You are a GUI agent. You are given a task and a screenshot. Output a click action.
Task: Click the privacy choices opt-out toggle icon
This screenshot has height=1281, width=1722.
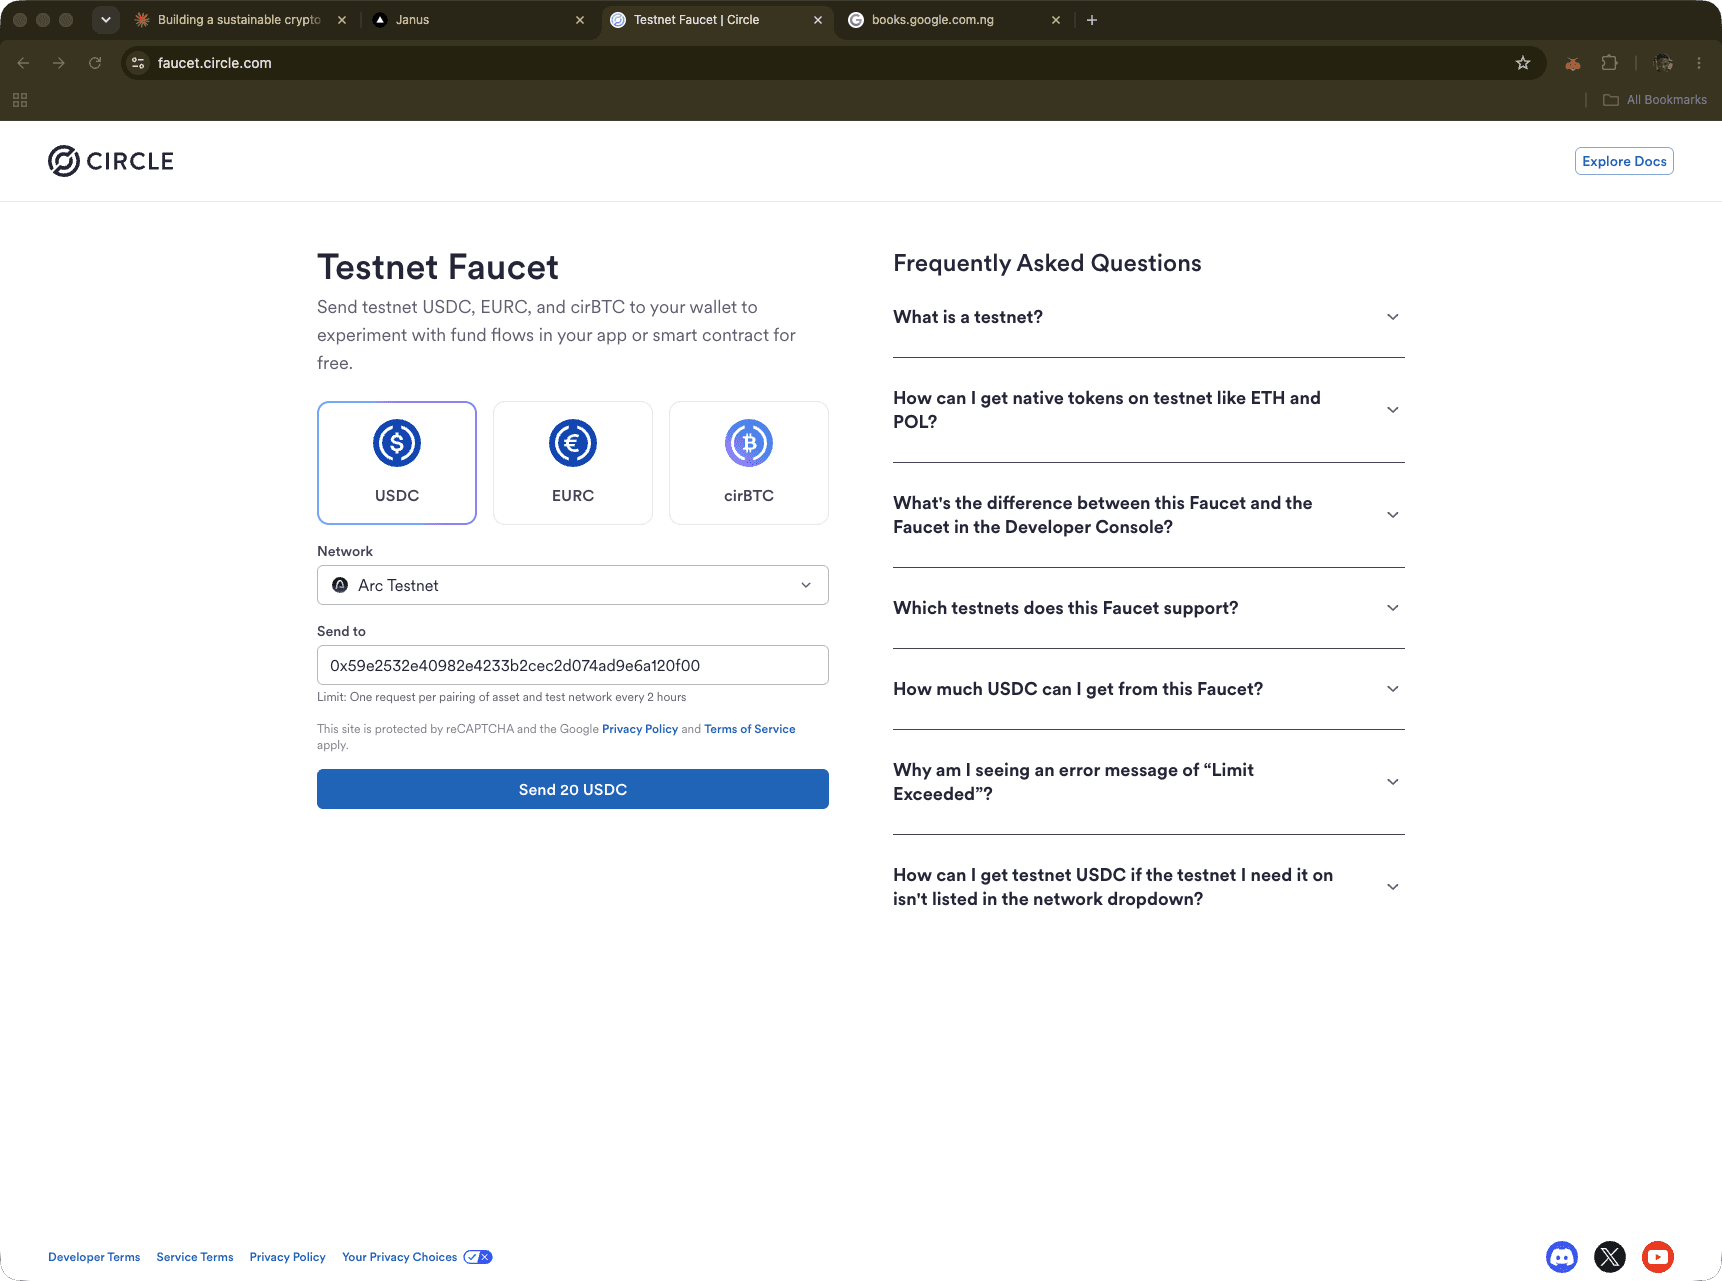(478, 1257)
